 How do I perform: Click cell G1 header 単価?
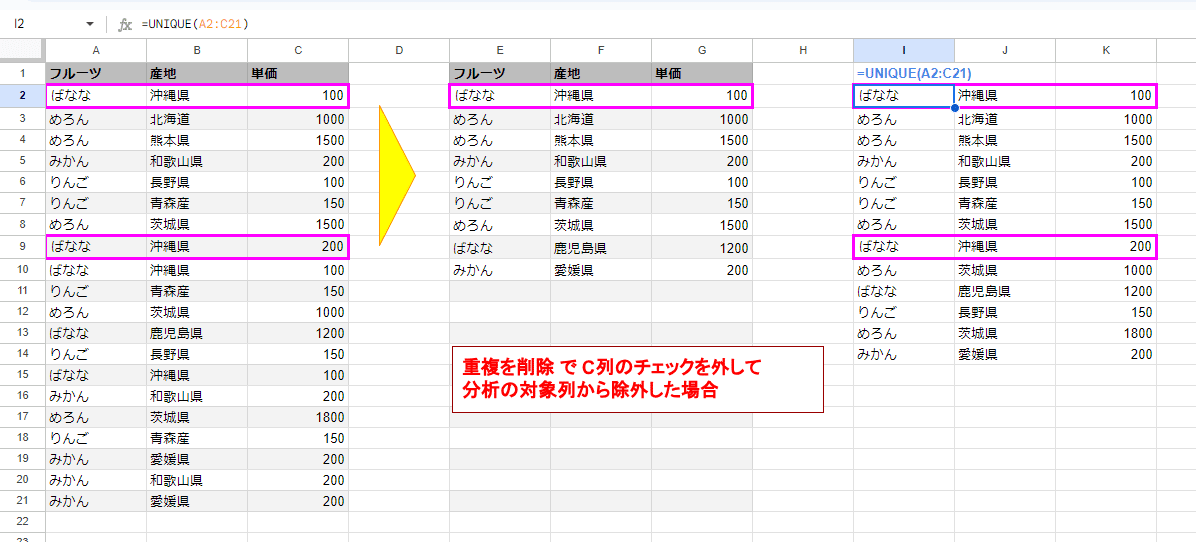pyautogui.click(x=702, y=73)
